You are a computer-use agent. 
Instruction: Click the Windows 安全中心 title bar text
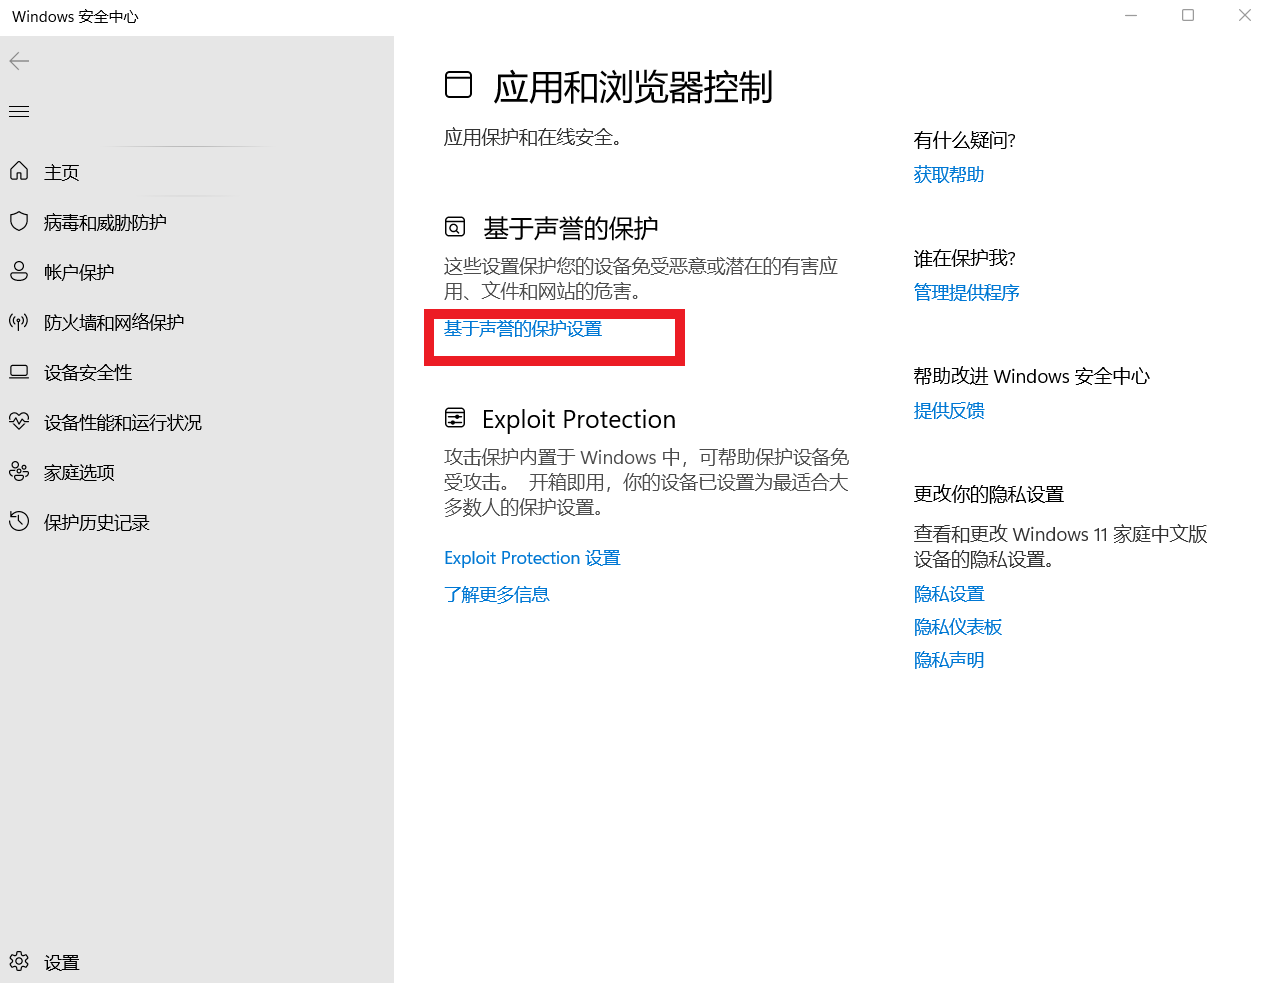75,16
